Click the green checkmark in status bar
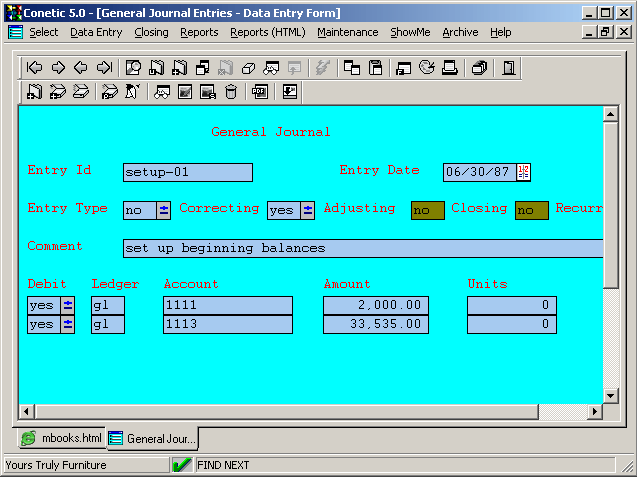Image resolution: width=637 pixels, height=477 pixels. (182, 465)
